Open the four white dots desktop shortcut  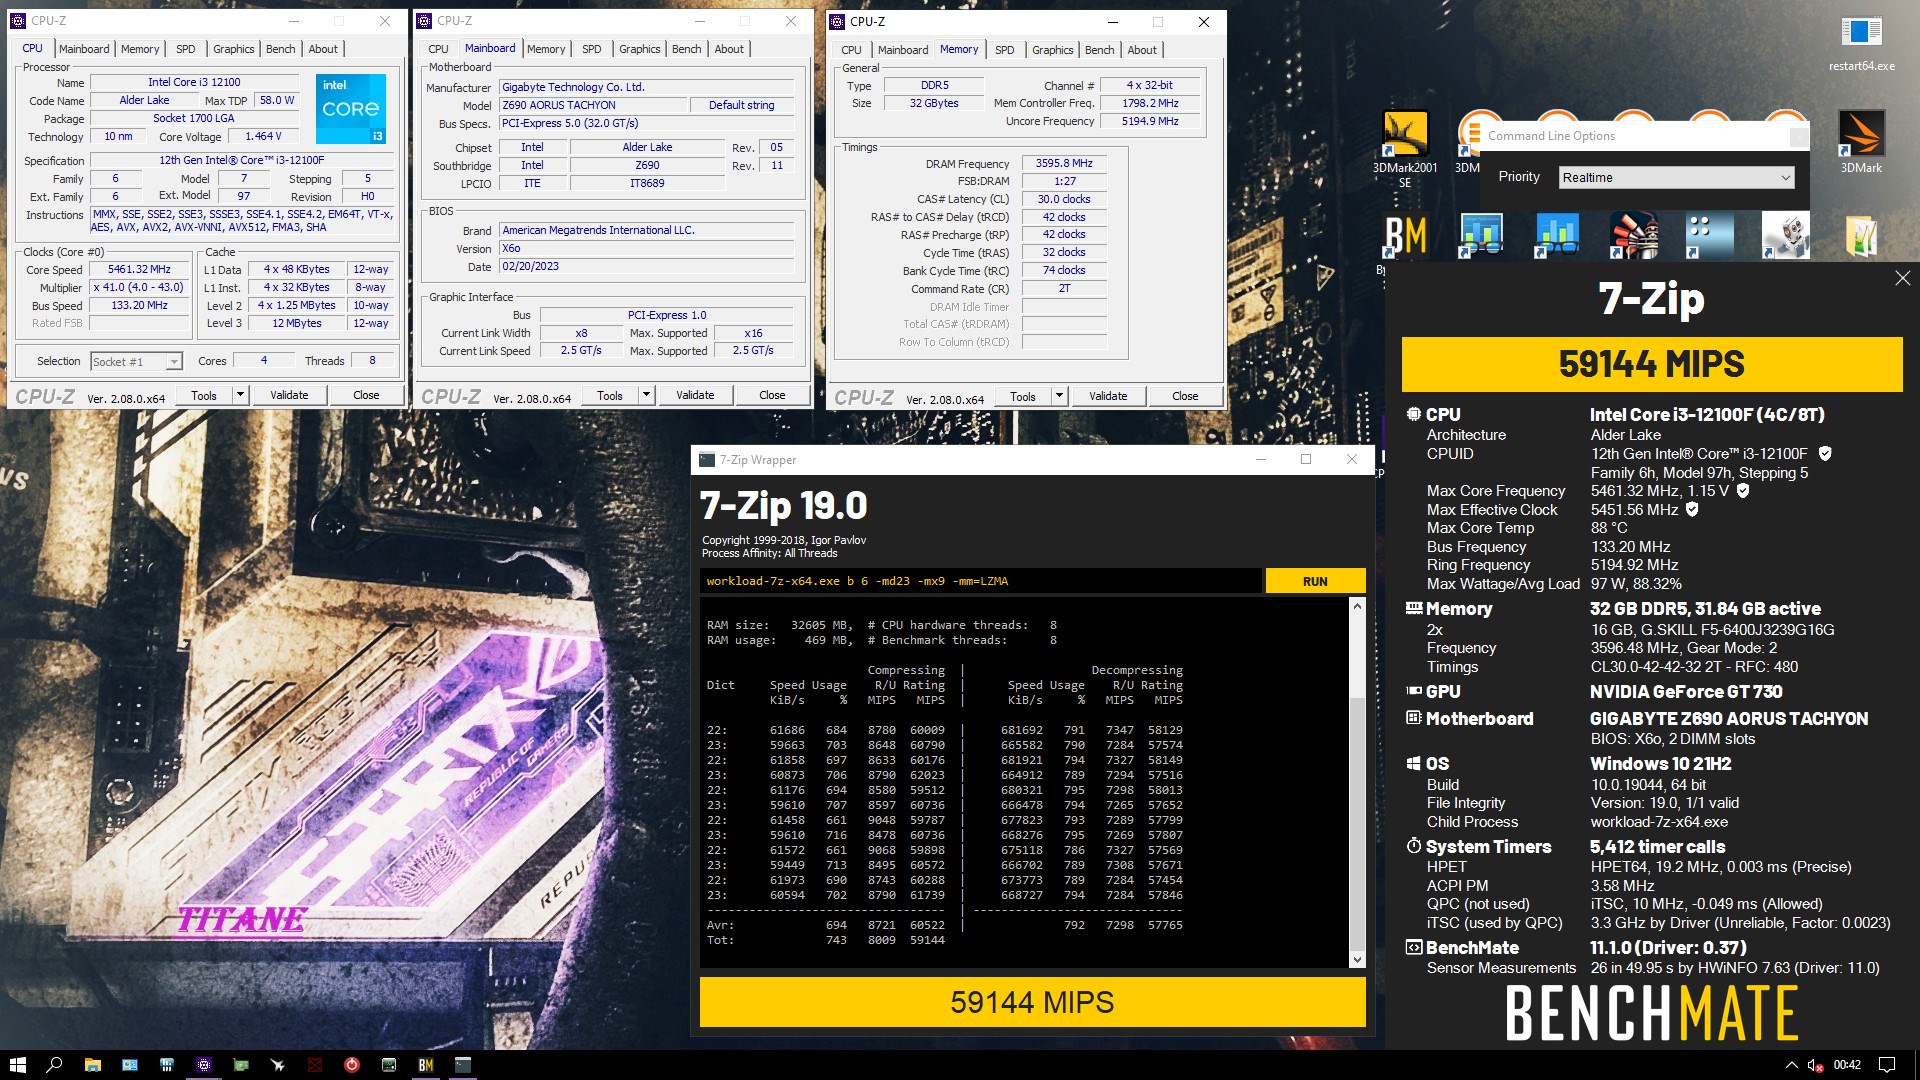[x=1709, y=235]
